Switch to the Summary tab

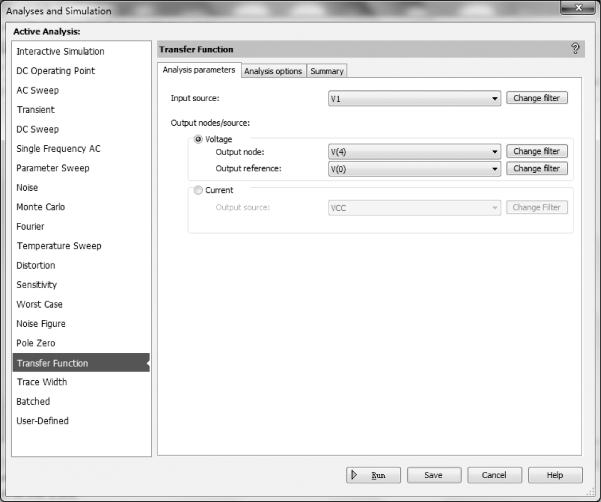[x=327, y=71]
